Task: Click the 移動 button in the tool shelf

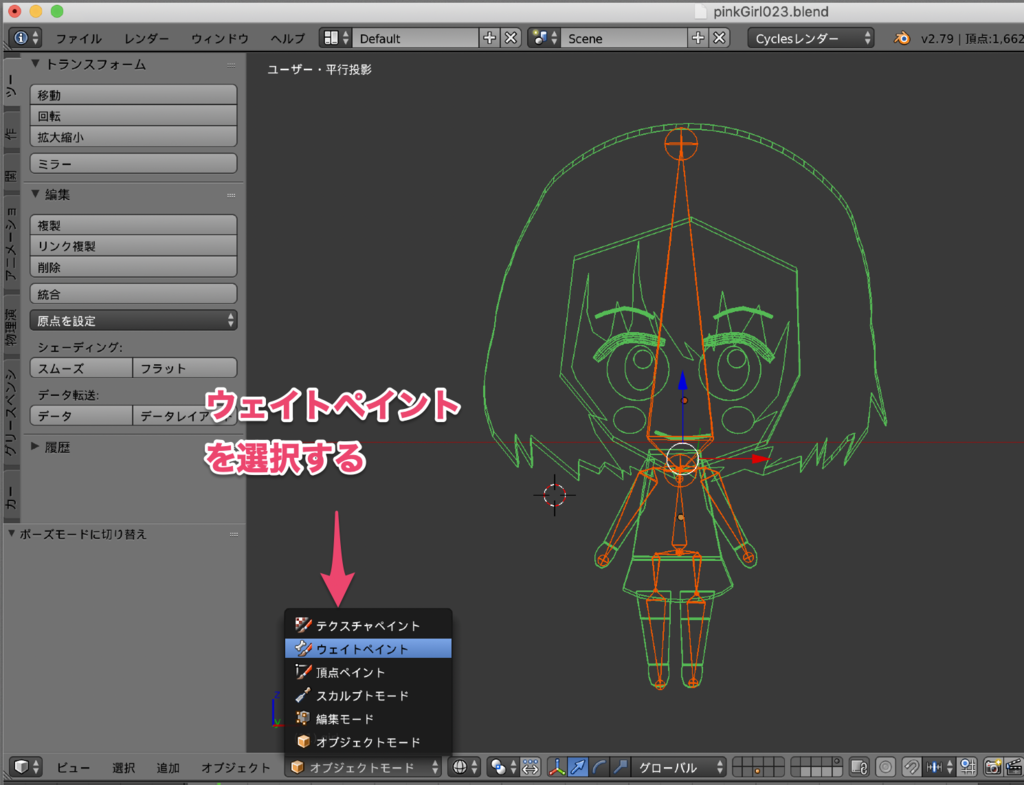Action: (133, 94)
